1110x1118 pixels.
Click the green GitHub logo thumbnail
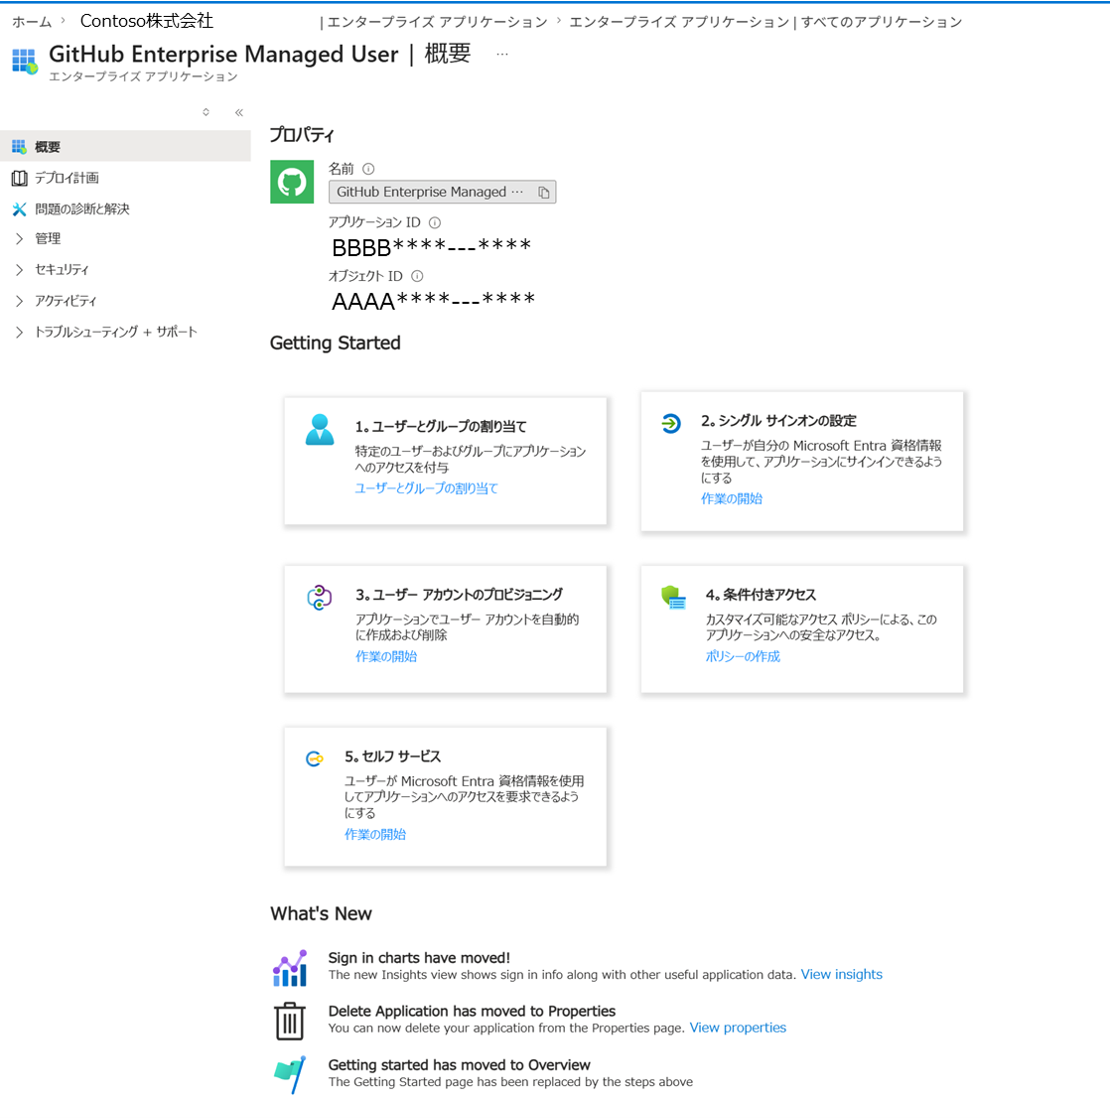(x=292, y=182)
